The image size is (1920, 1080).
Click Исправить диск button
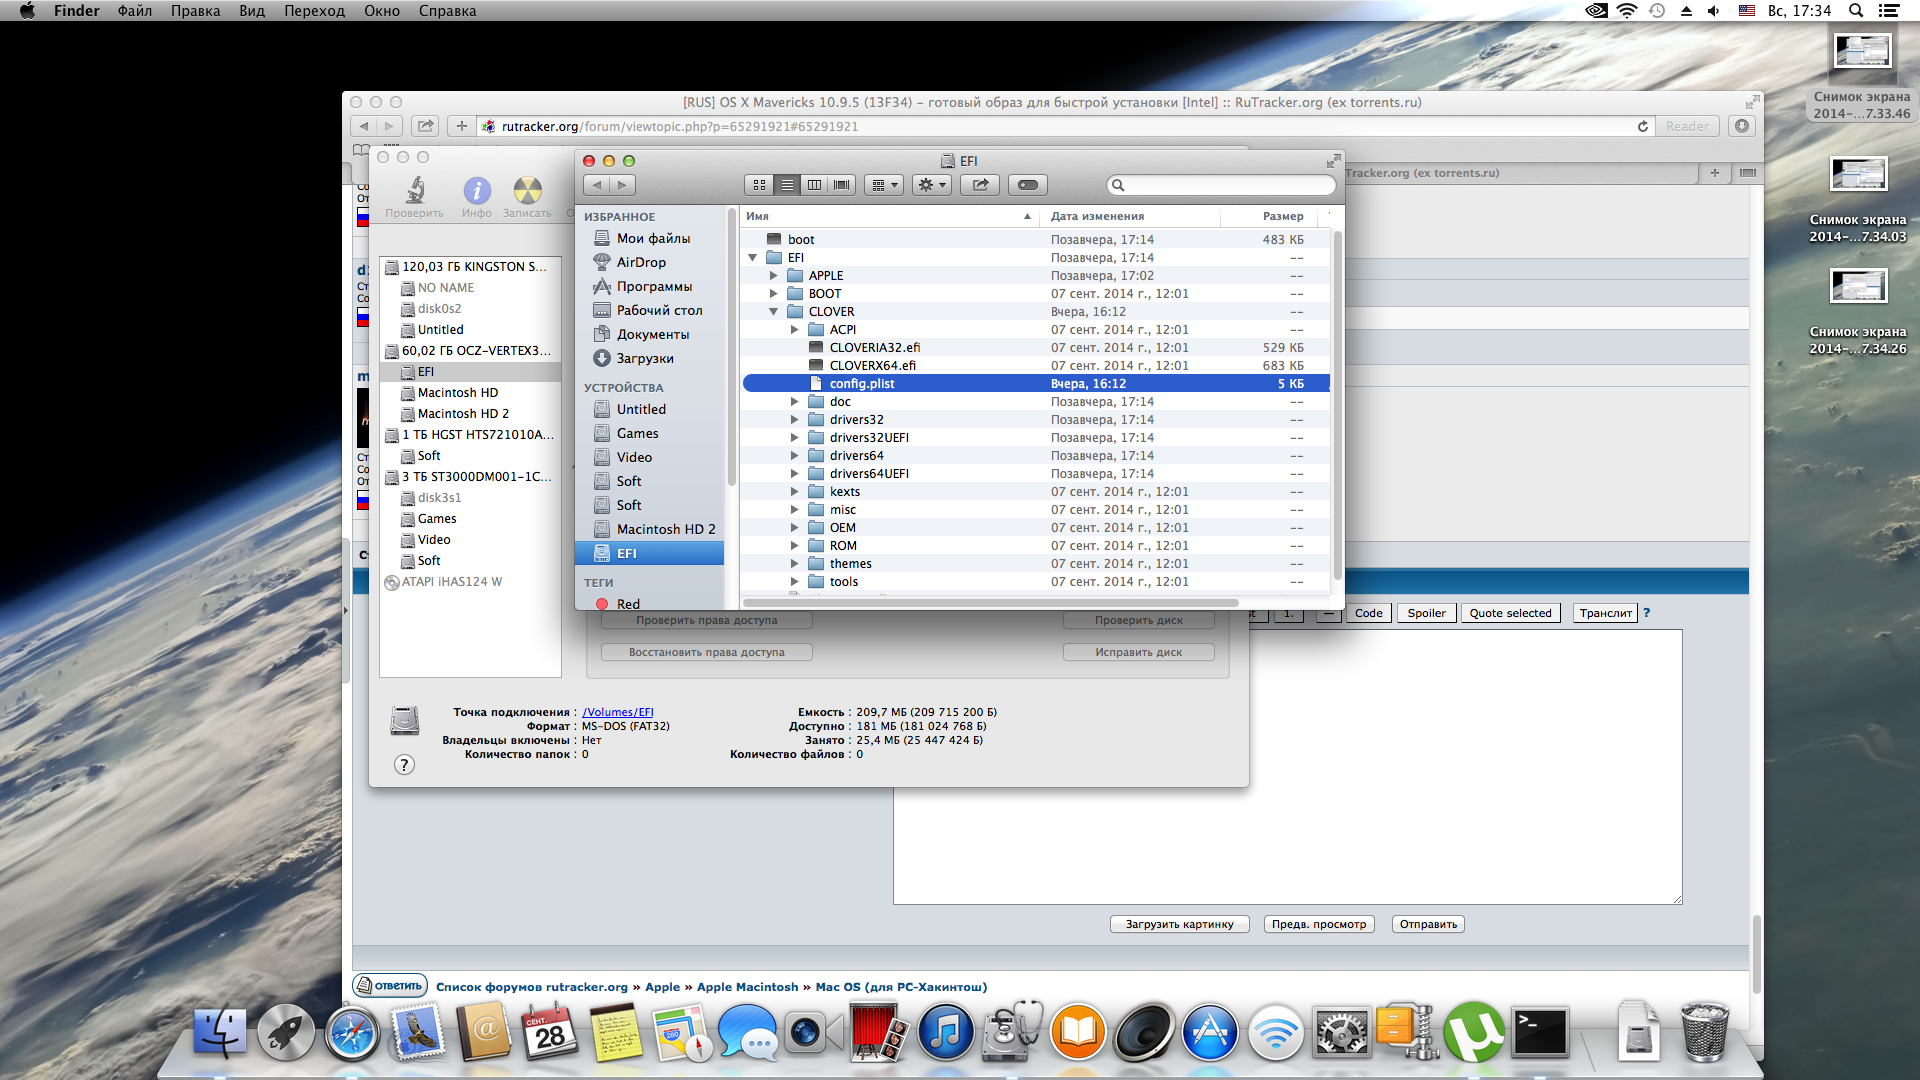click(x=1139, y=652)
